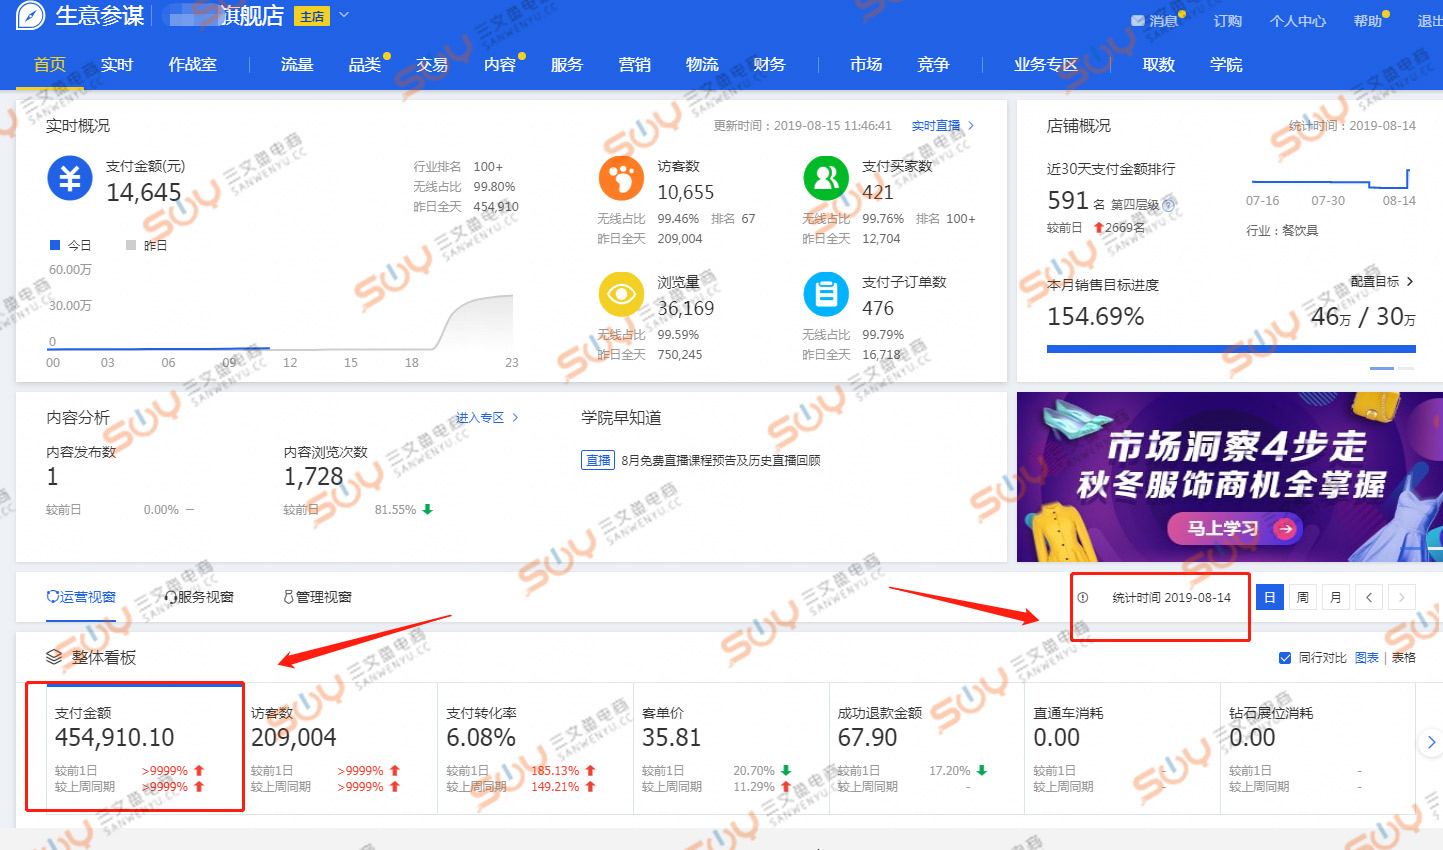Open the 业务专区 tab

(x=1046, y=64)
